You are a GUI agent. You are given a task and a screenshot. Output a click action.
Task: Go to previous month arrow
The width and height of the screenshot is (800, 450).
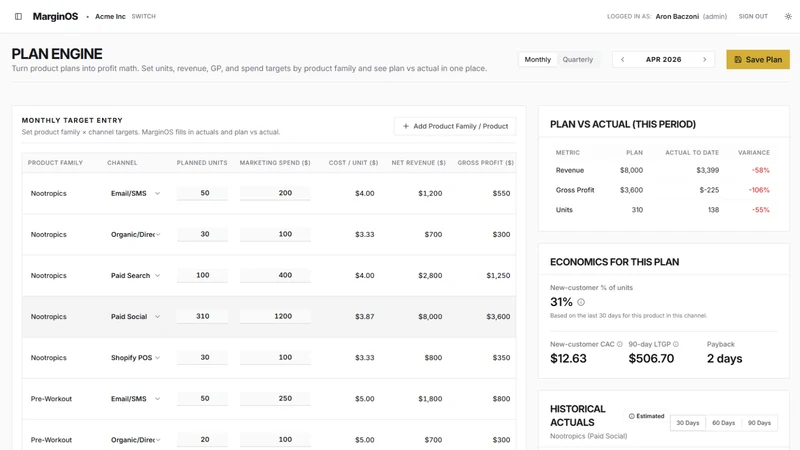[622, 60]
